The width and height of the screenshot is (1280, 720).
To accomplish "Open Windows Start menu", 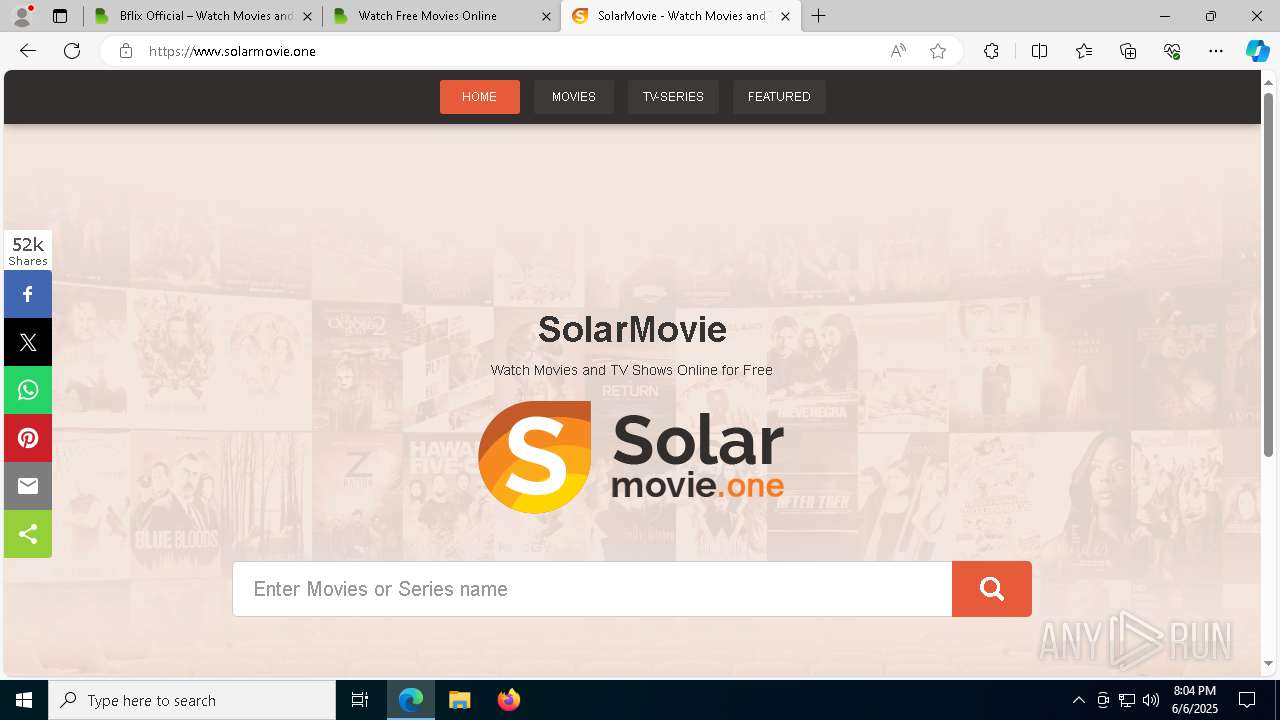I will 24,700.
